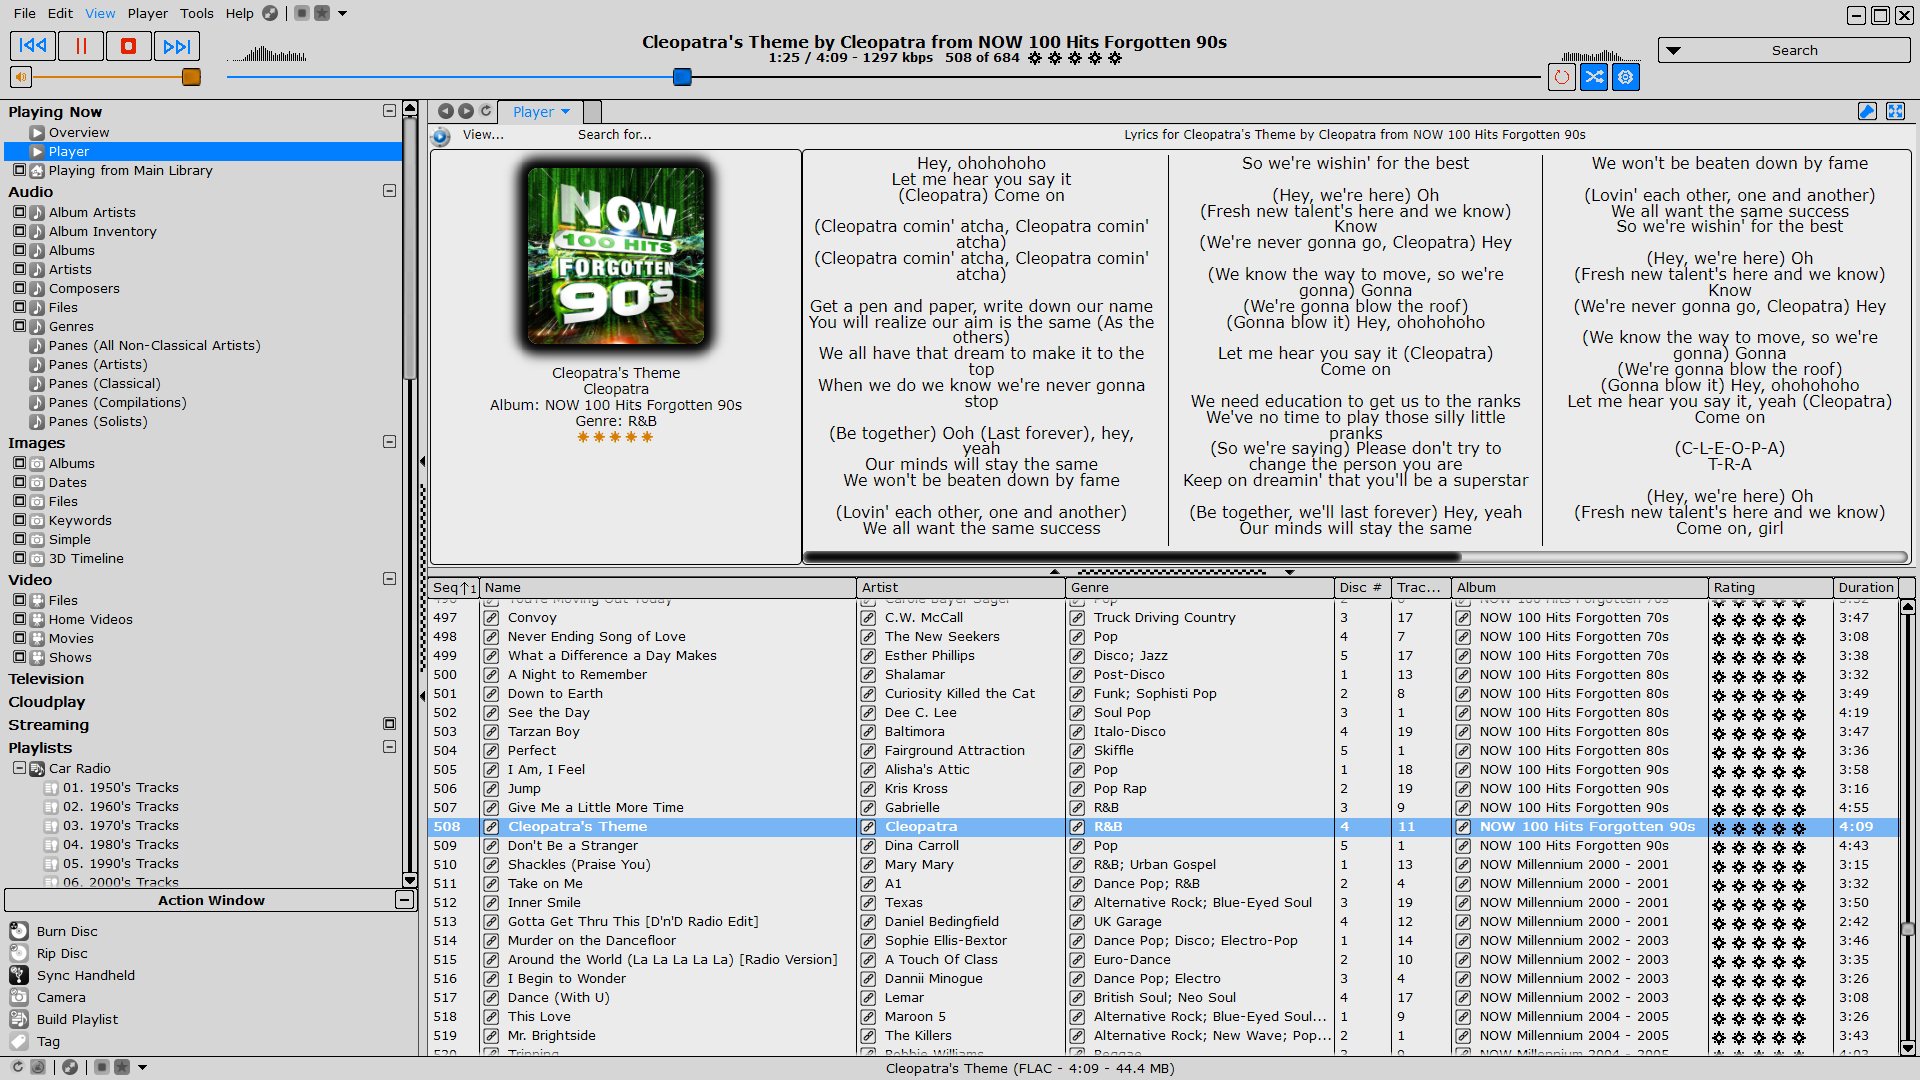Stop playback with red stop button
This screenshot has width=1920, height=1080.
tap(129, 46)
